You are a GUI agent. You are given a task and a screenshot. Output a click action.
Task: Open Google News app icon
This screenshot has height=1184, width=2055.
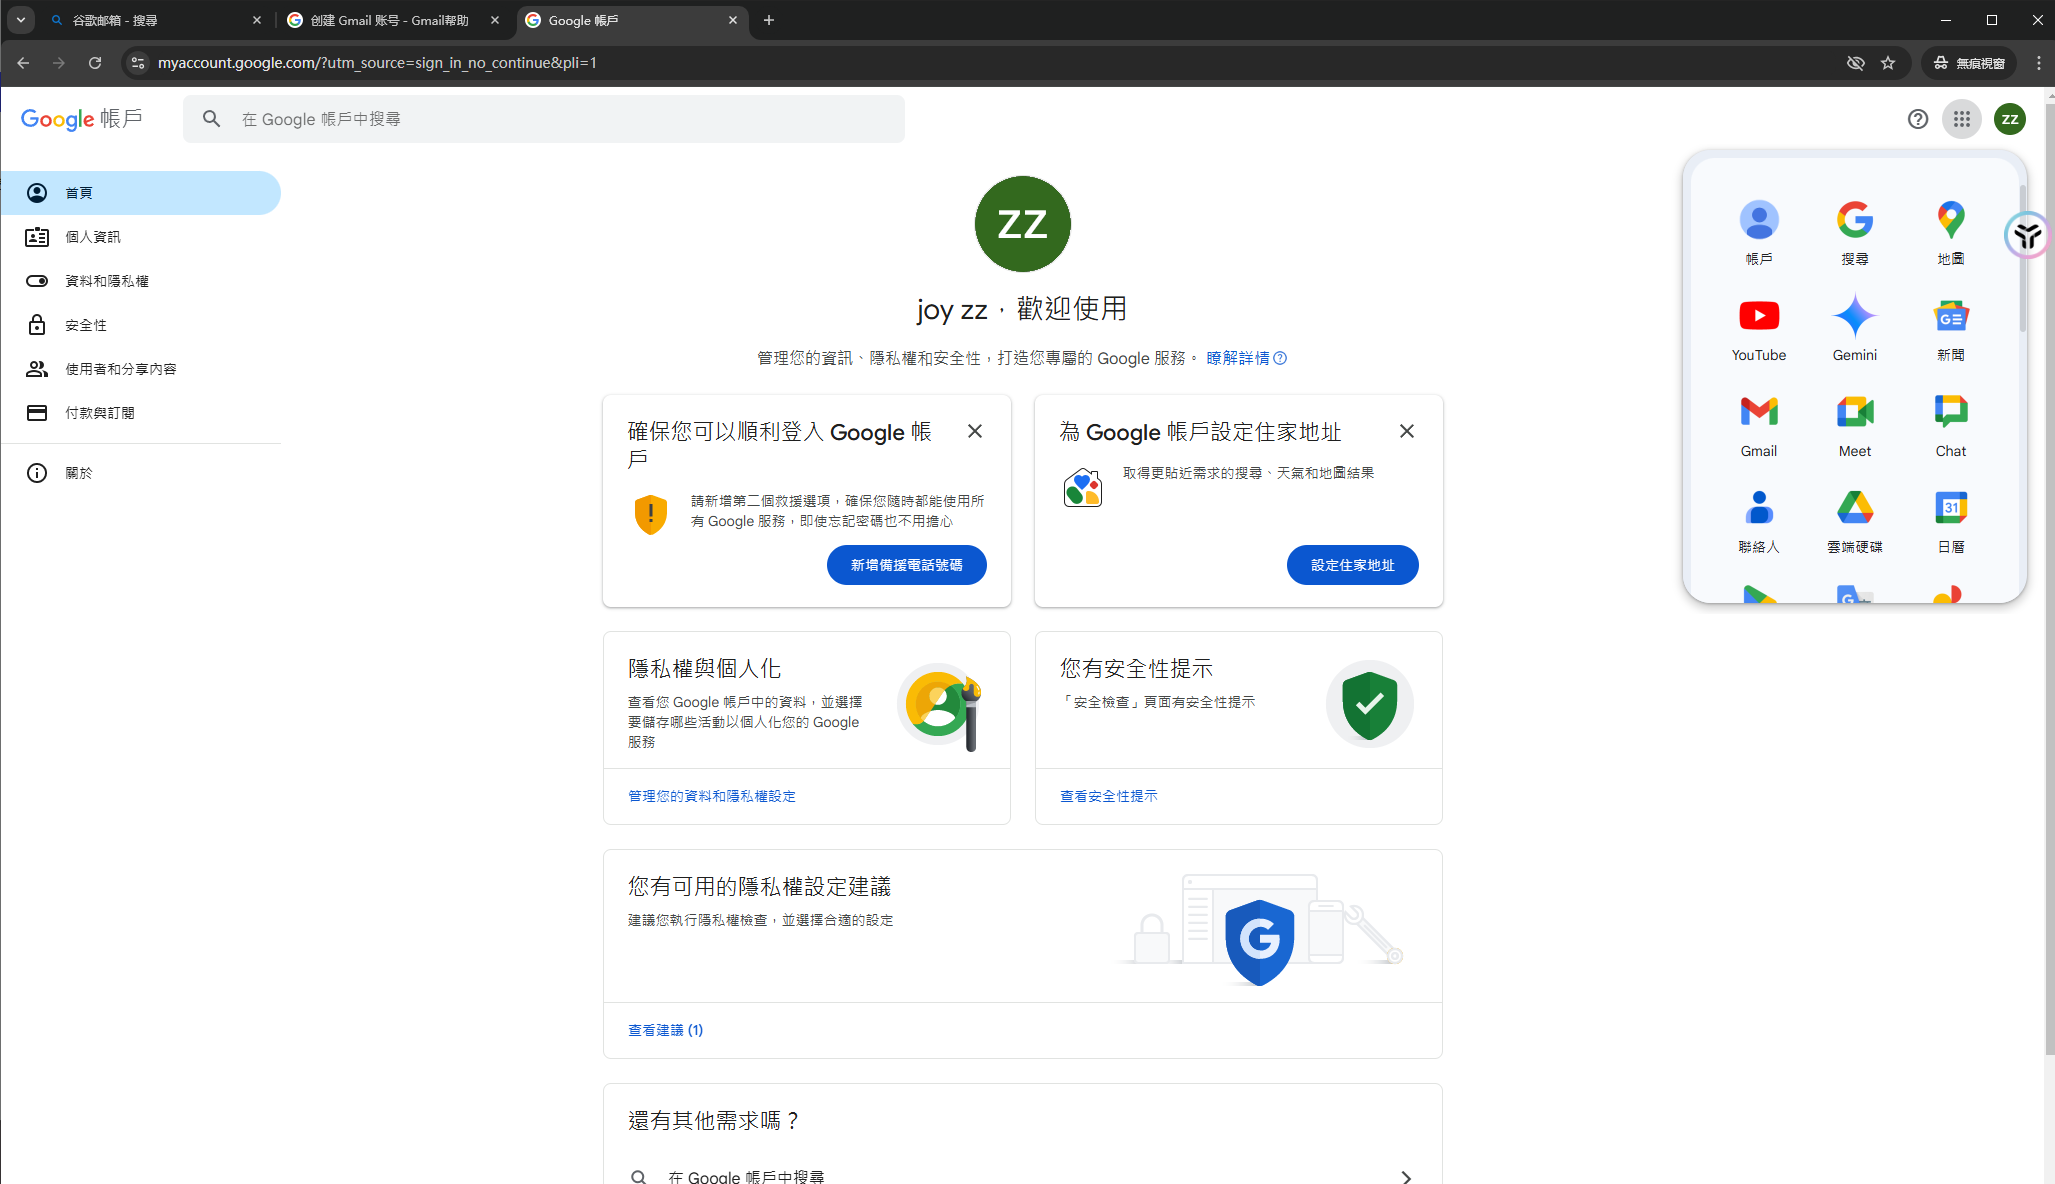point(1951,328)
